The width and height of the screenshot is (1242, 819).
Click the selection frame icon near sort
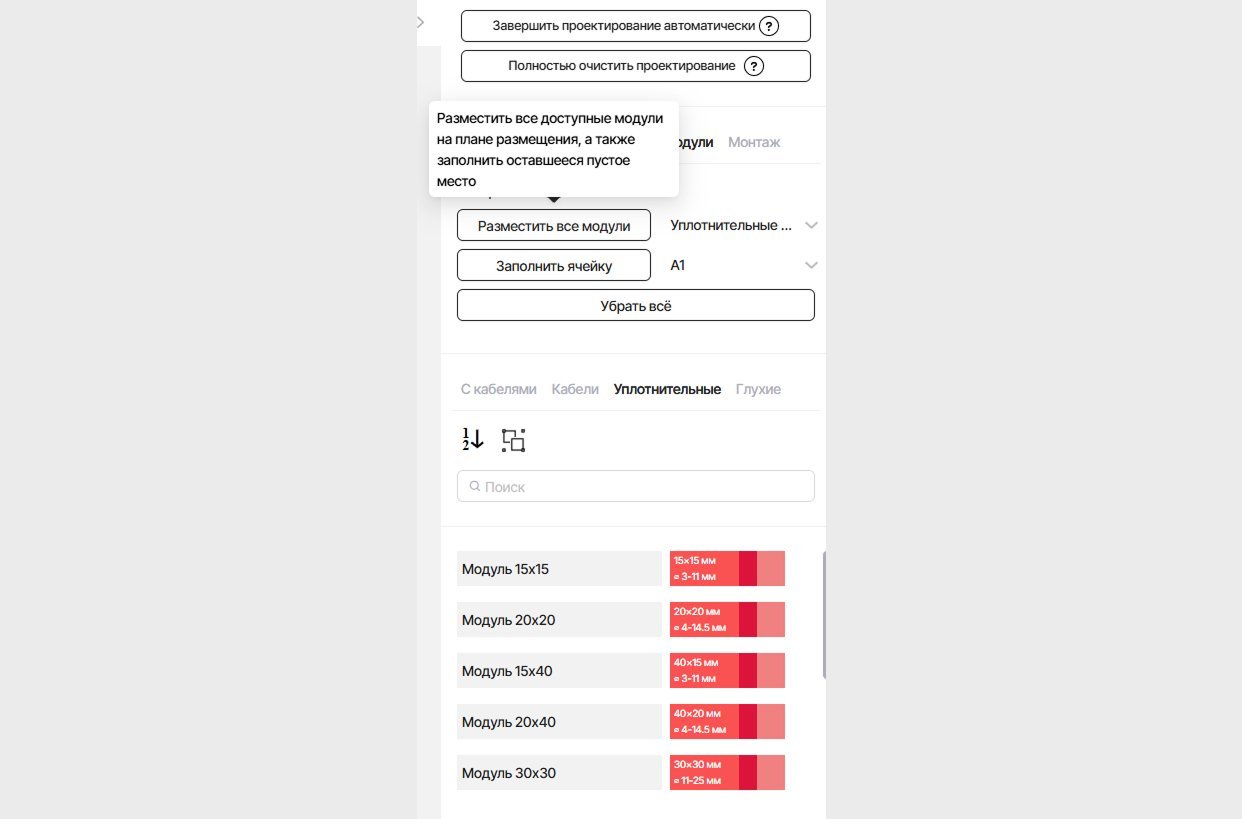(514, 440)
